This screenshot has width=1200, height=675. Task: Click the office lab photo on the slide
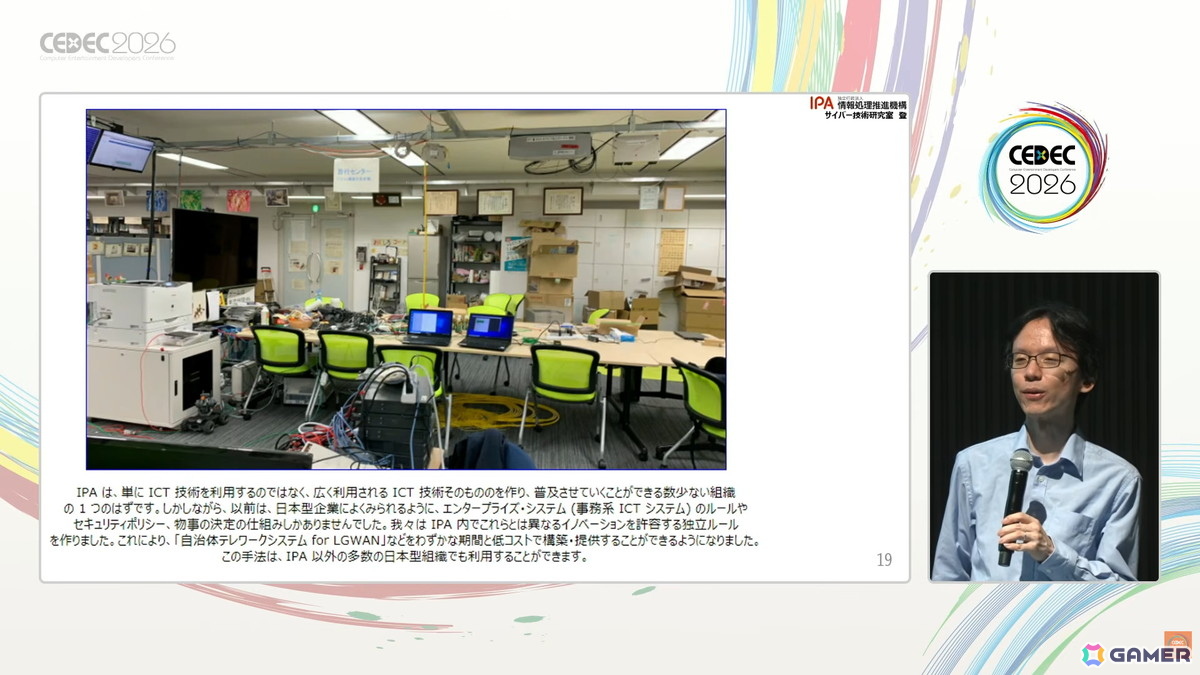tap(406, 289)
